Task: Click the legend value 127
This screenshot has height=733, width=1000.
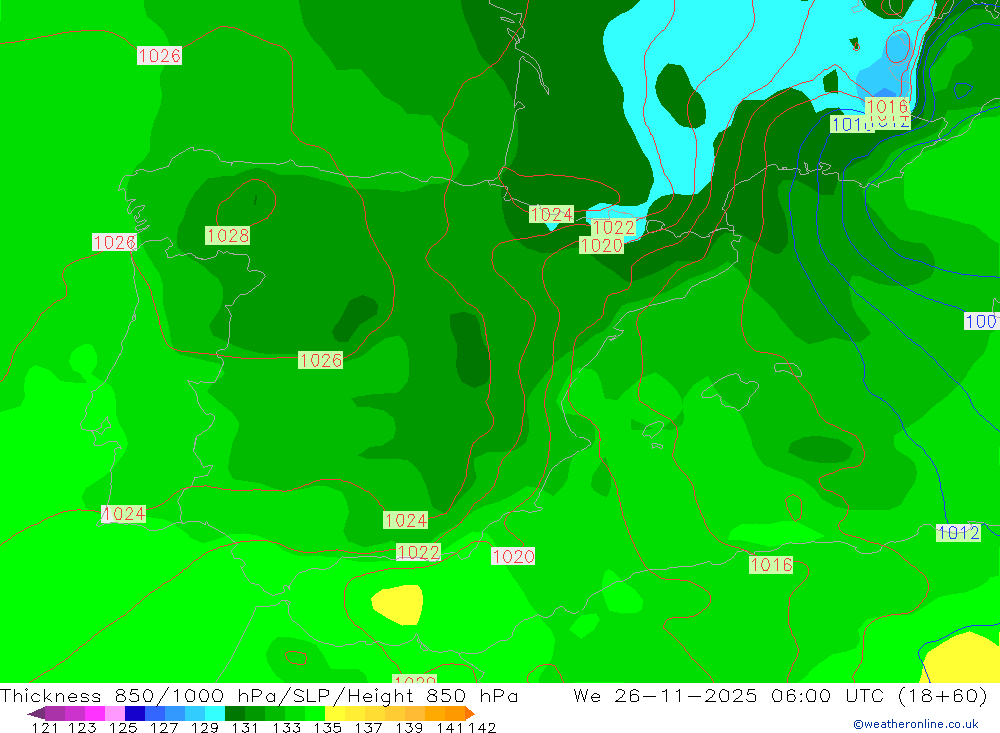Action: [x=164, y=727]
